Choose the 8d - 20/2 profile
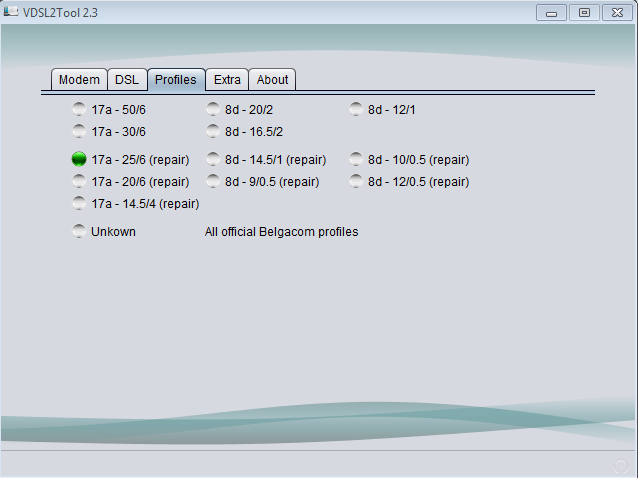The image size is (638, 478). click(x=213, y=109)
